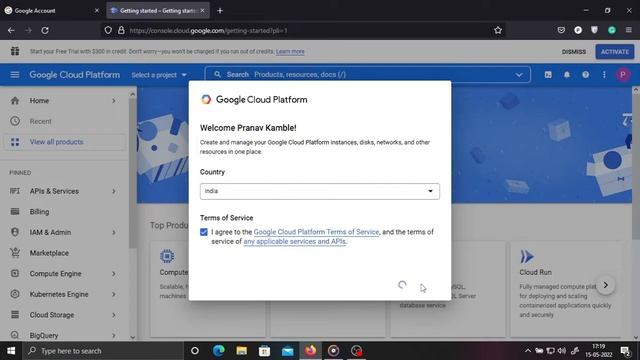
Task: Open the notifications bell
Action: tap(567, 75)
